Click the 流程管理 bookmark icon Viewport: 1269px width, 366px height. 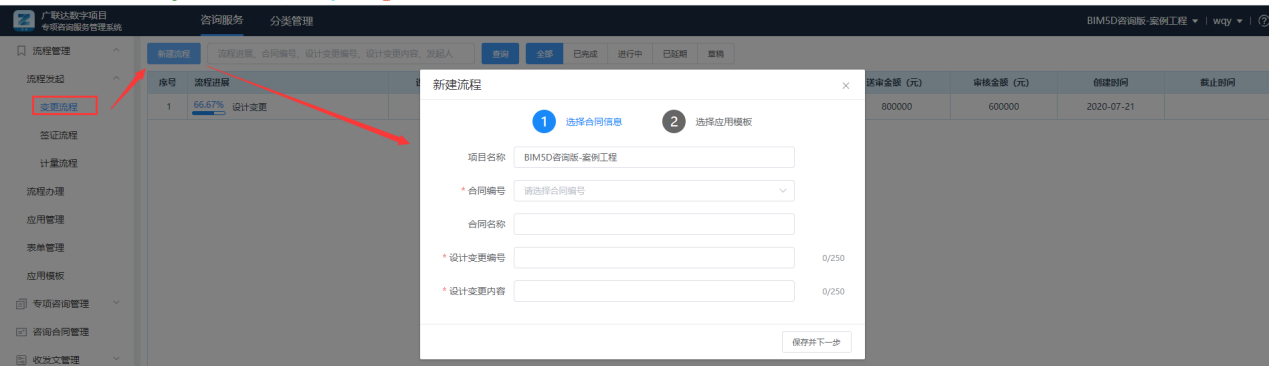coord(21,50)
